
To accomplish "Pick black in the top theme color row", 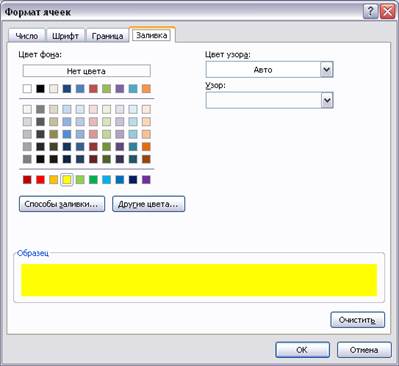I will point(40,89).
